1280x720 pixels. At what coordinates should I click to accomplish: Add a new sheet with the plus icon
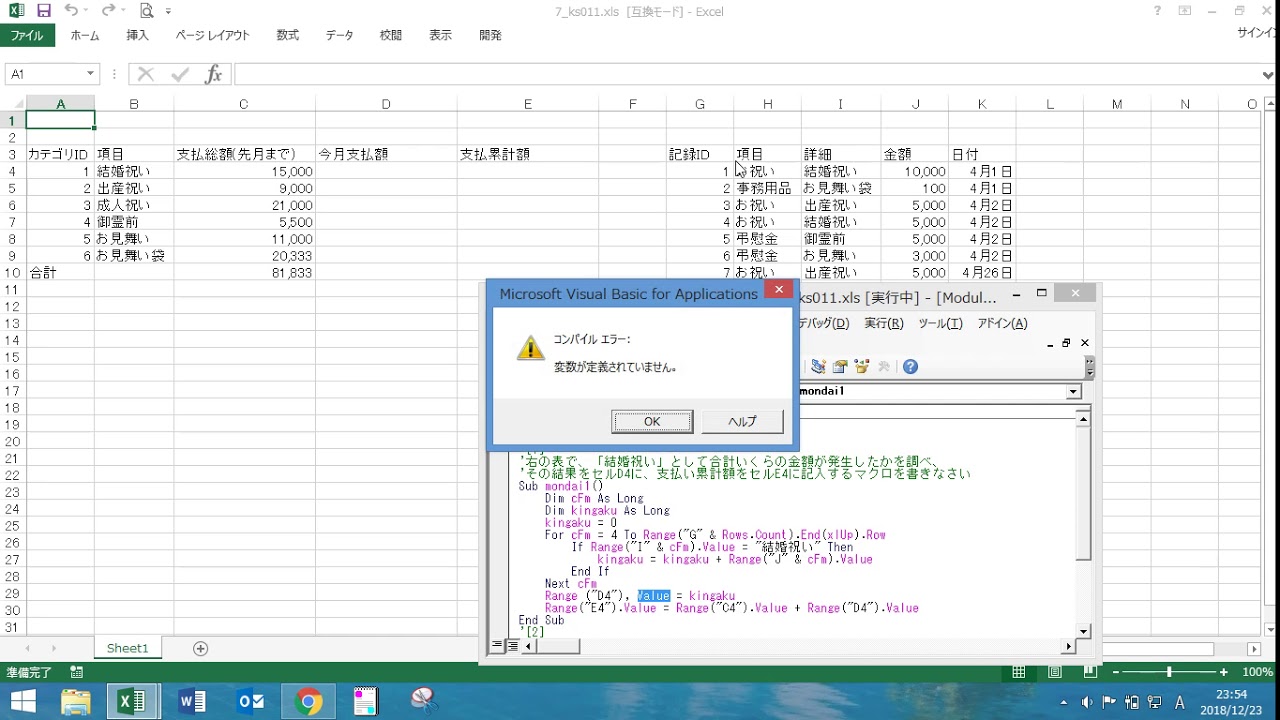(200, 648)
